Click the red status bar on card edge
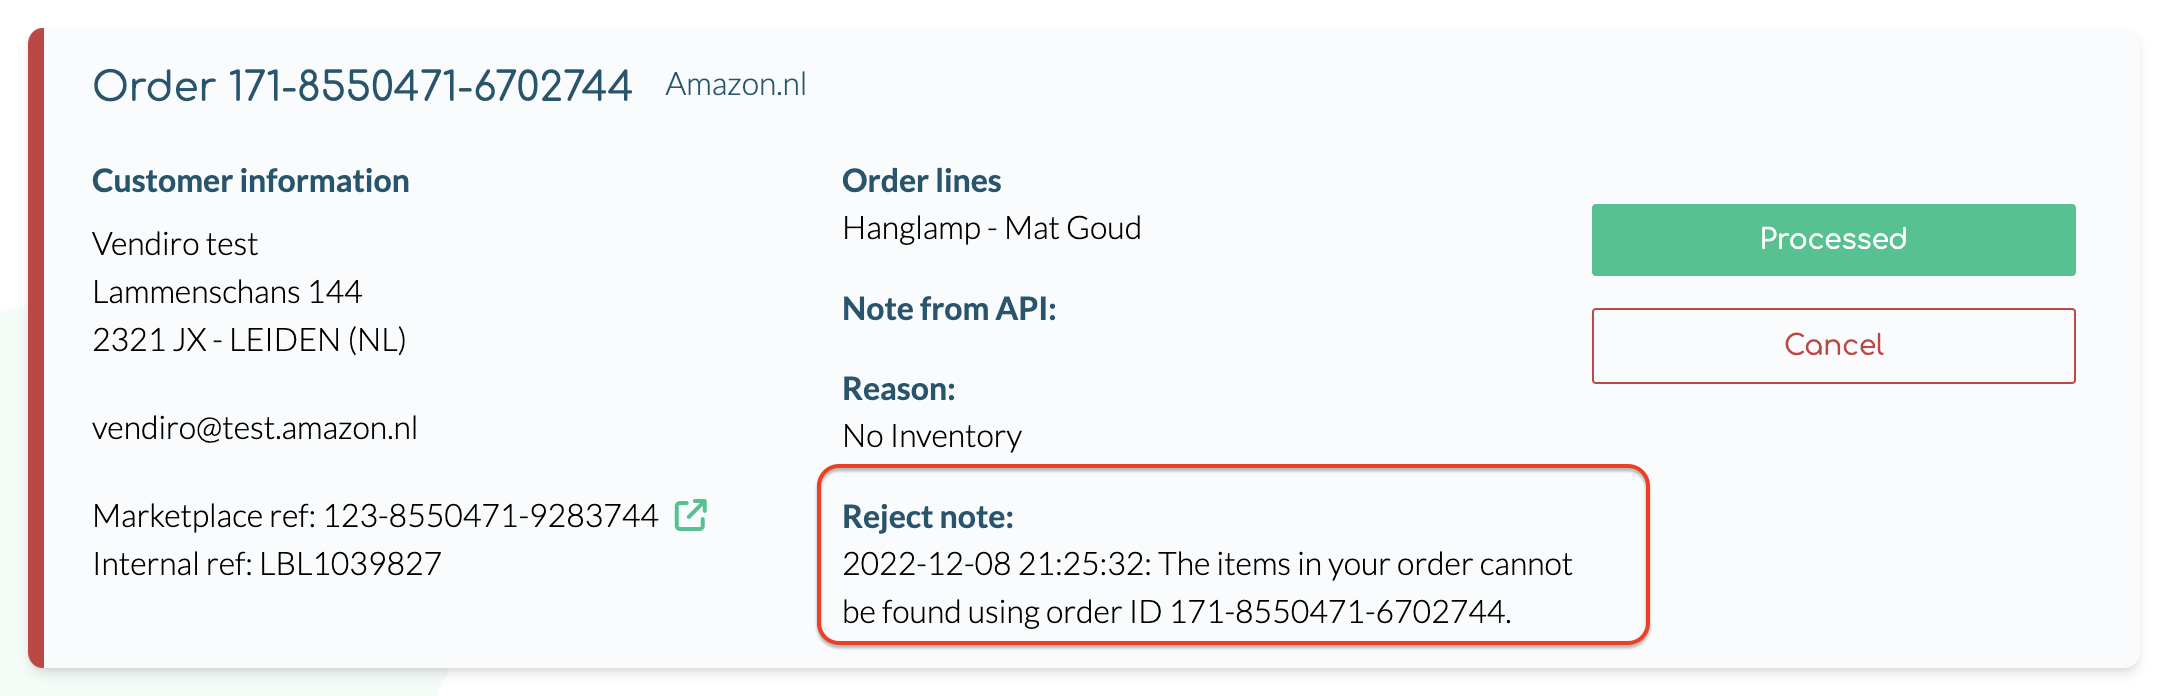 pos(36,348)
